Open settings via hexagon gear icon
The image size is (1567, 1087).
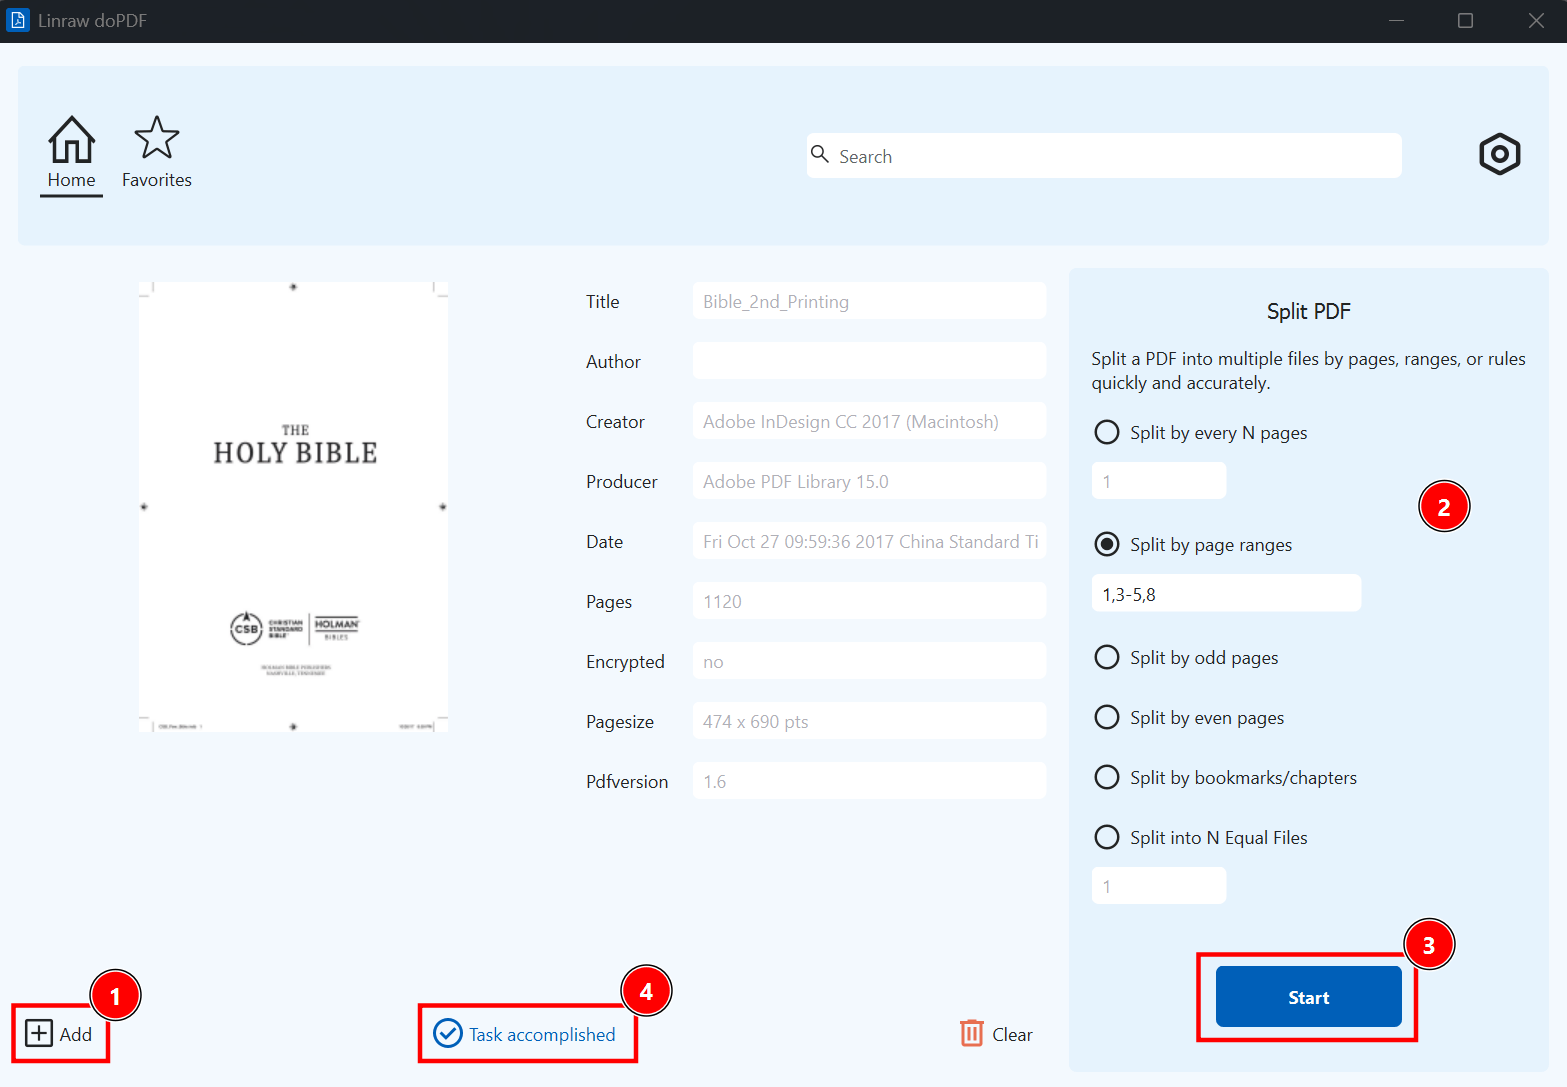click(x=1499, y=155)
